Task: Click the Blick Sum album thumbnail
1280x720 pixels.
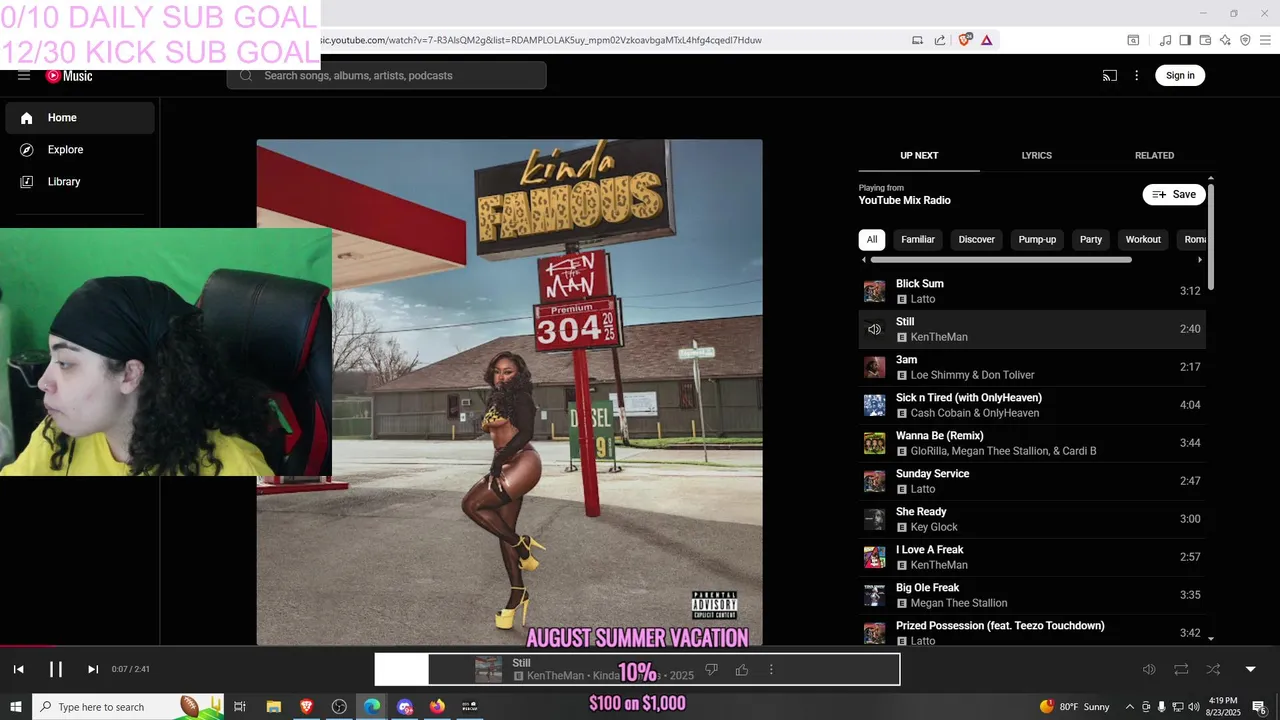Action: pos(875,291)
